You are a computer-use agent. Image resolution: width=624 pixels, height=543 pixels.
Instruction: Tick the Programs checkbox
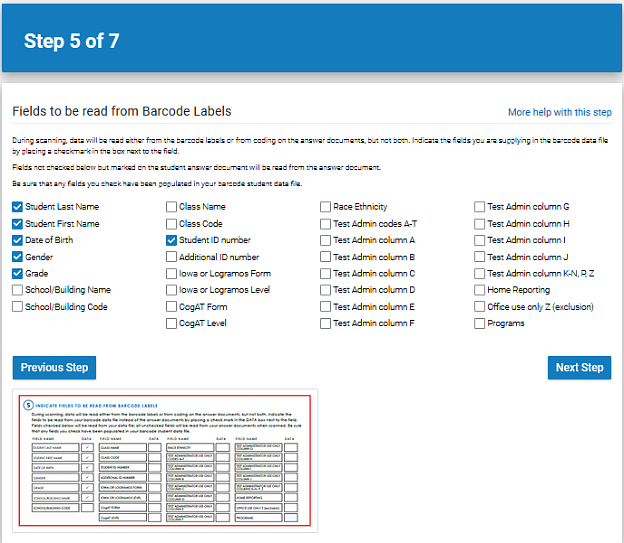(x=479, y=323)
